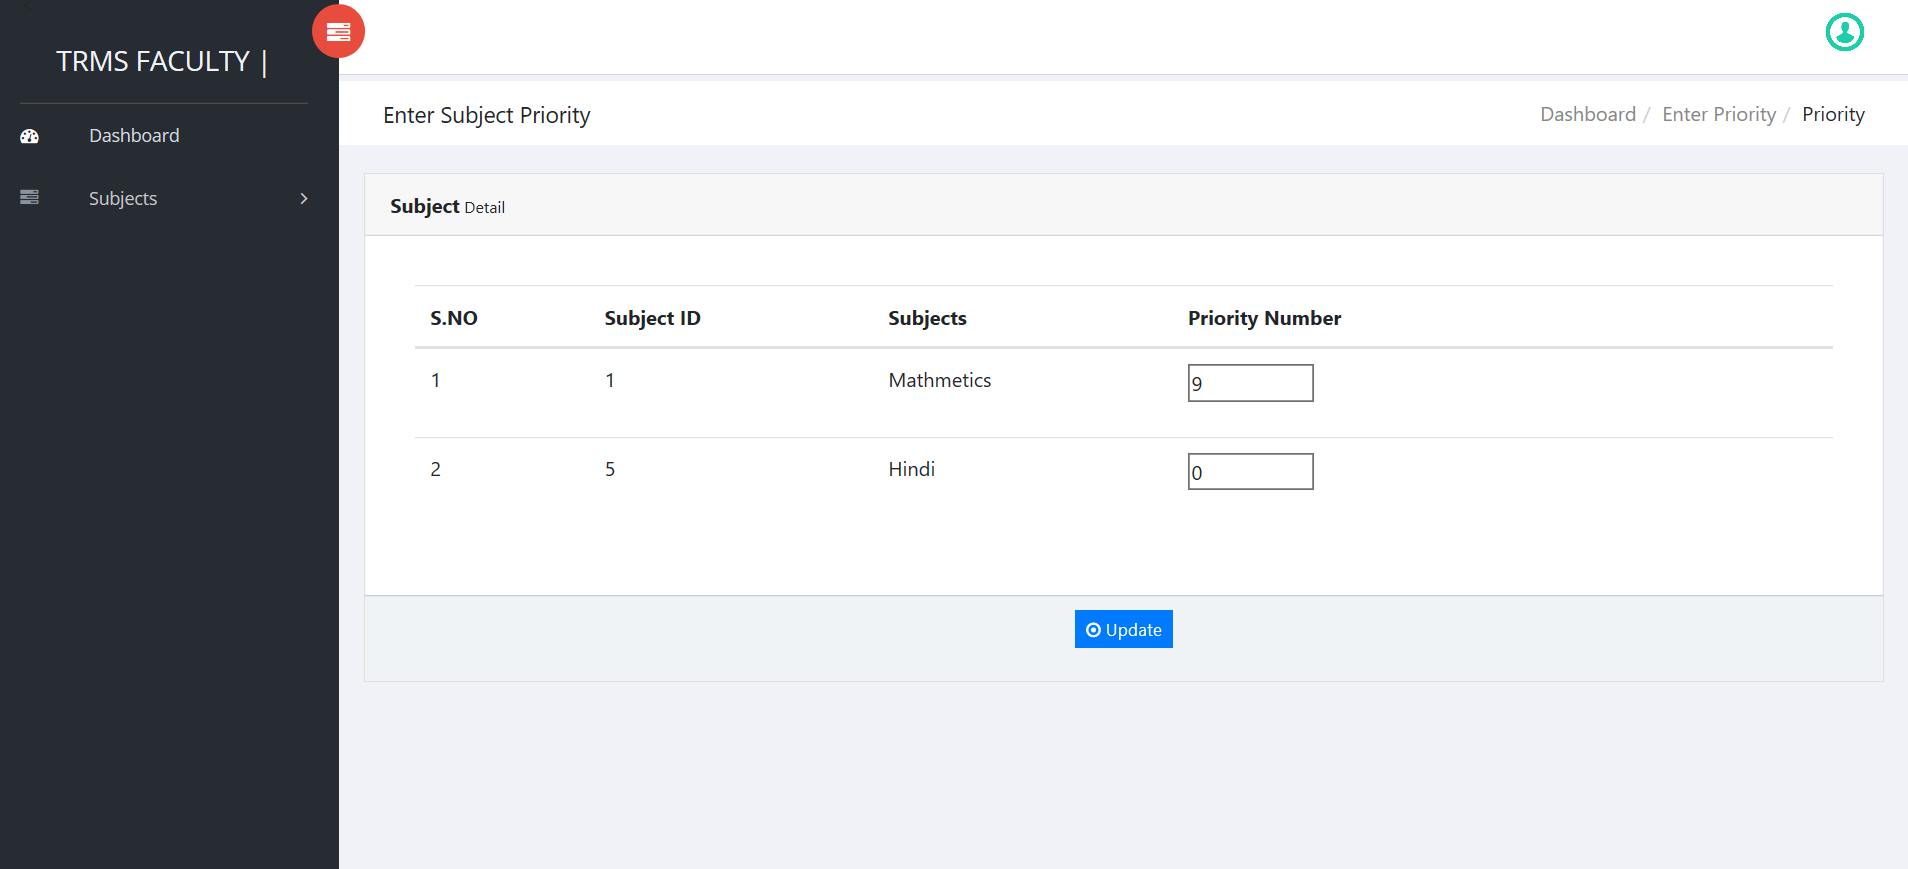
Task: Expand the Subjects menu chevron arrow
Action: pyautogui.click(x=304, y=198)
